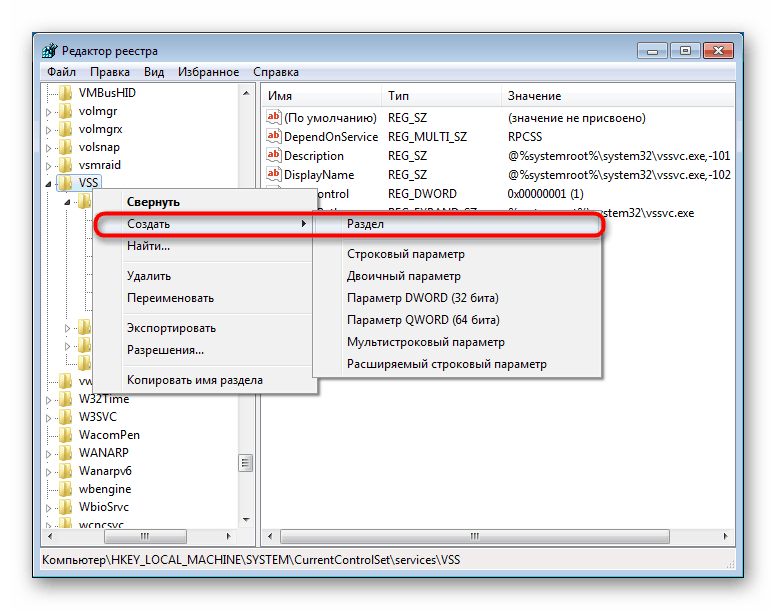
Task: Open the Файл menu
Action: point(61,72)
